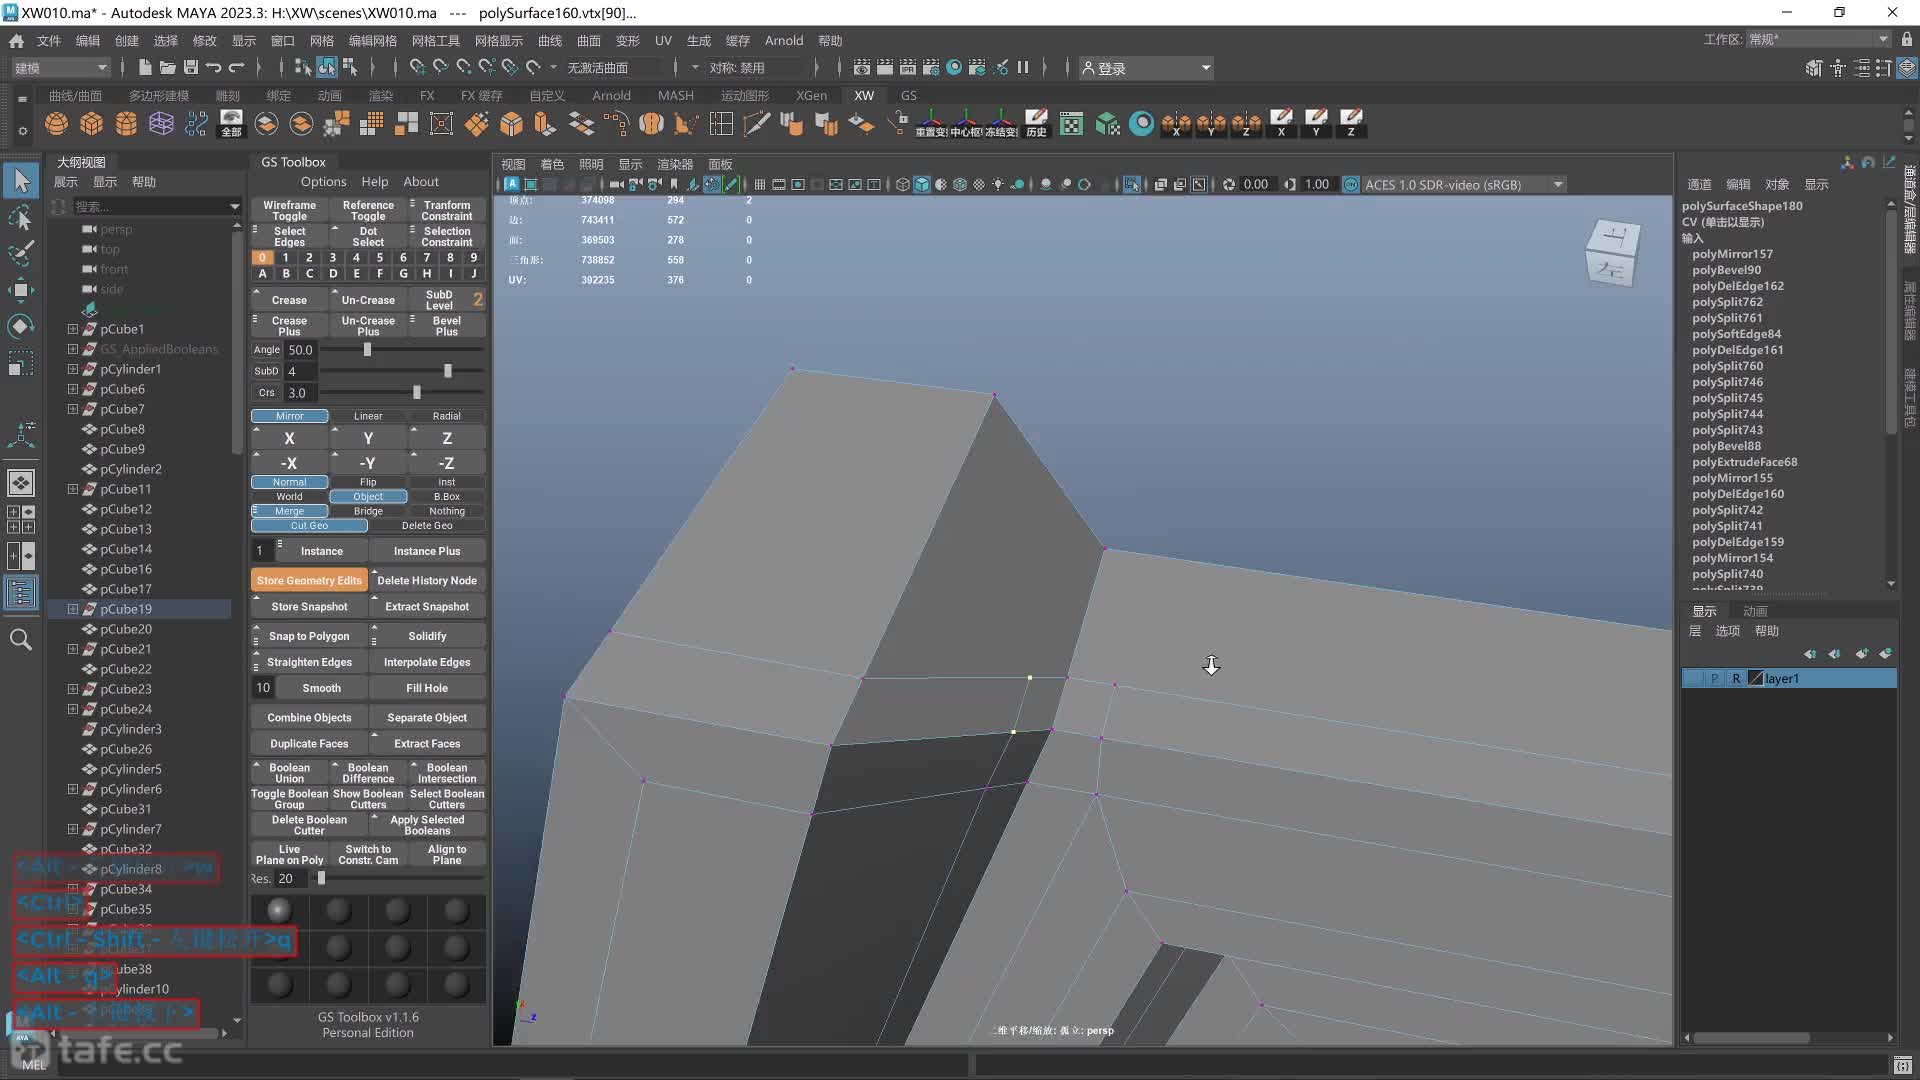The image size is (1920, 1080).
Task: Open the Arnold menu in the menu bar
Action: click(783, 41)
